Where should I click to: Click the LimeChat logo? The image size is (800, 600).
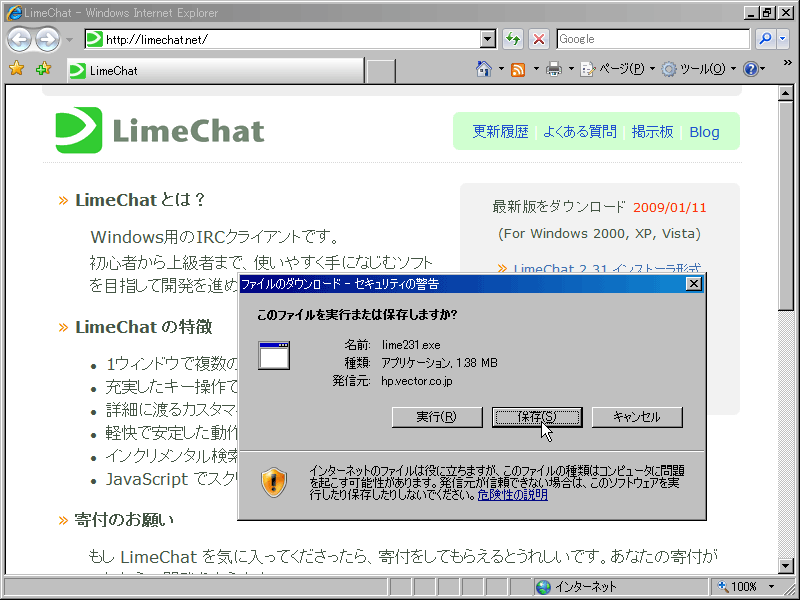[160, 130]
